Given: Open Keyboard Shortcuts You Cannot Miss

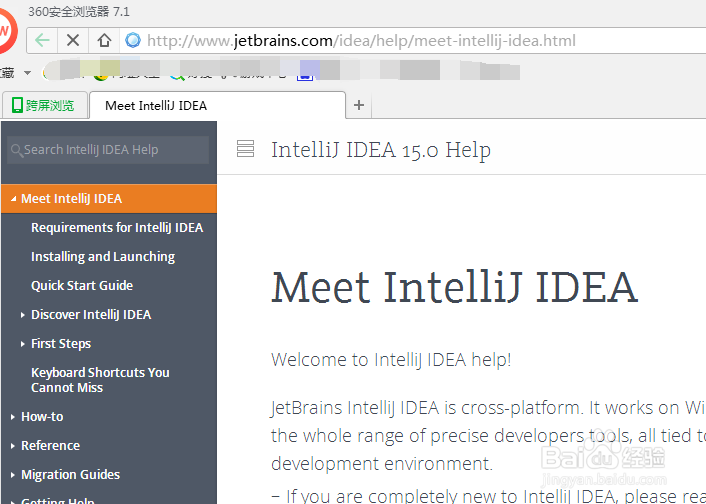Looking at the screenshot, I should (100, 380).
